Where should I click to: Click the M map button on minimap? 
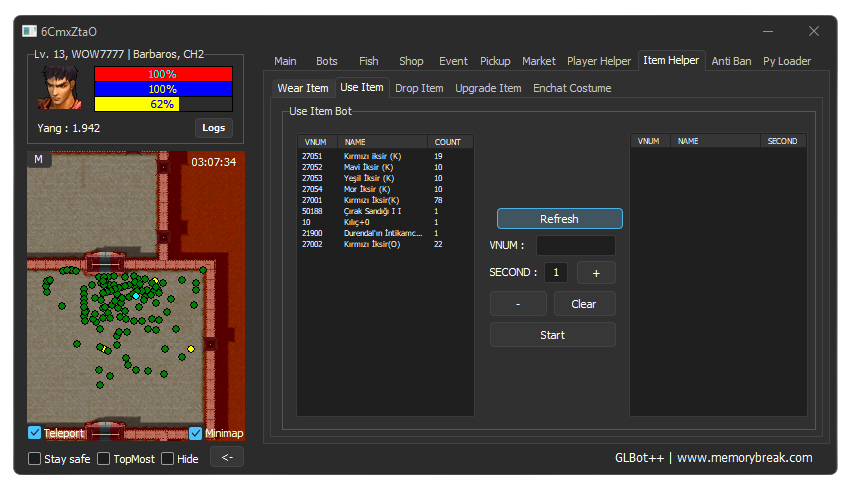pyautogui.click(x=38, y=159)
